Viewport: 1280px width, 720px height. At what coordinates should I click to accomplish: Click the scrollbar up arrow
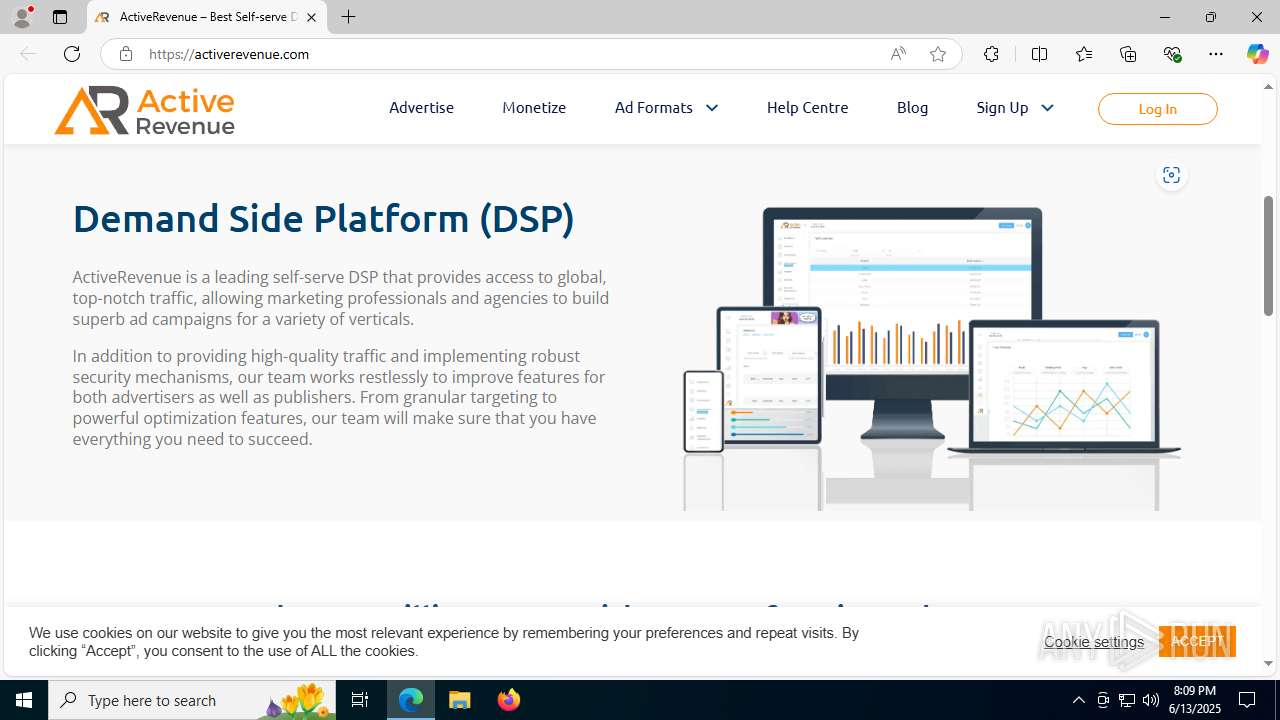tap(1268, 86)
